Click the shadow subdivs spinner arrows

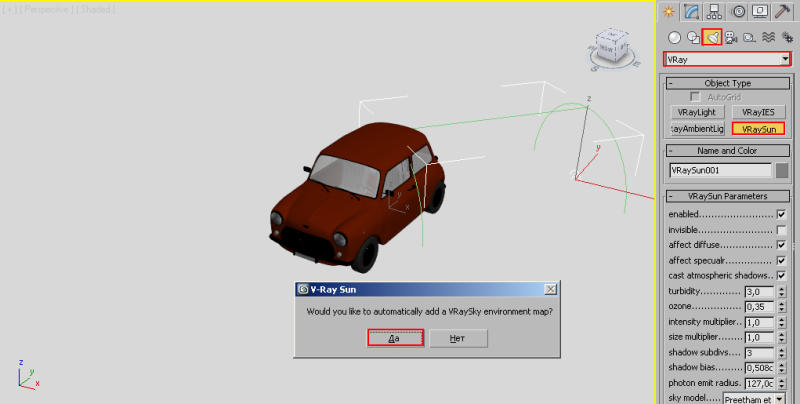782,353
